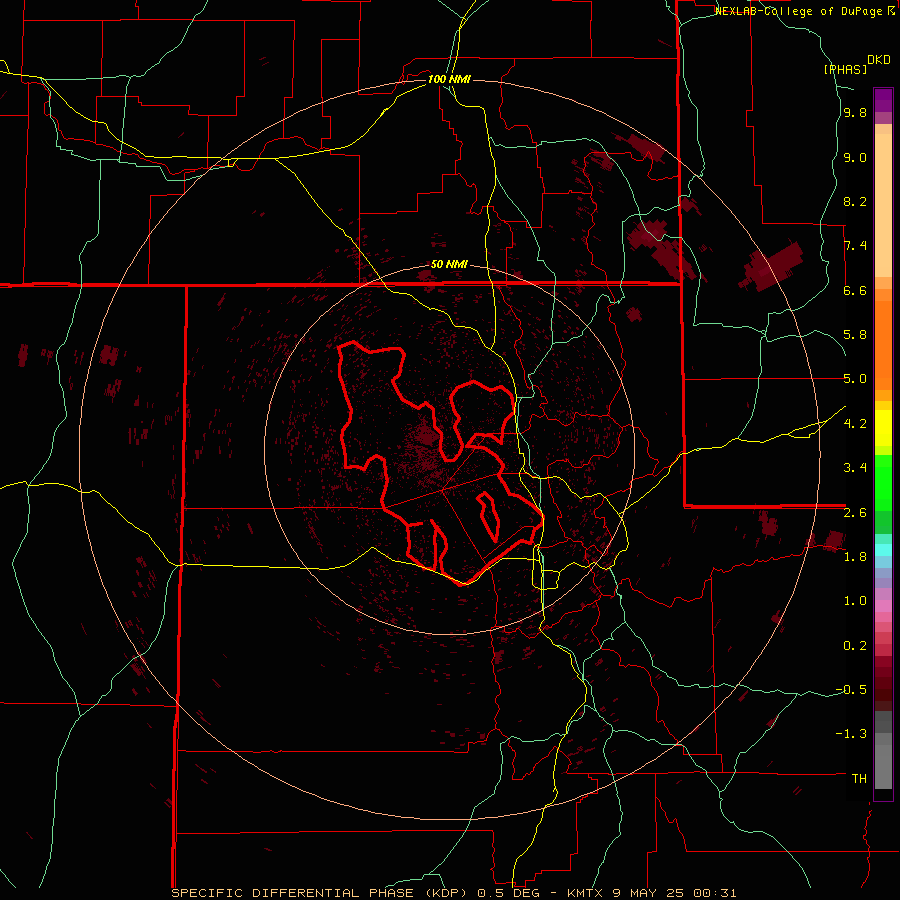Click the 100 NMI range ring label

click(449, 79)
